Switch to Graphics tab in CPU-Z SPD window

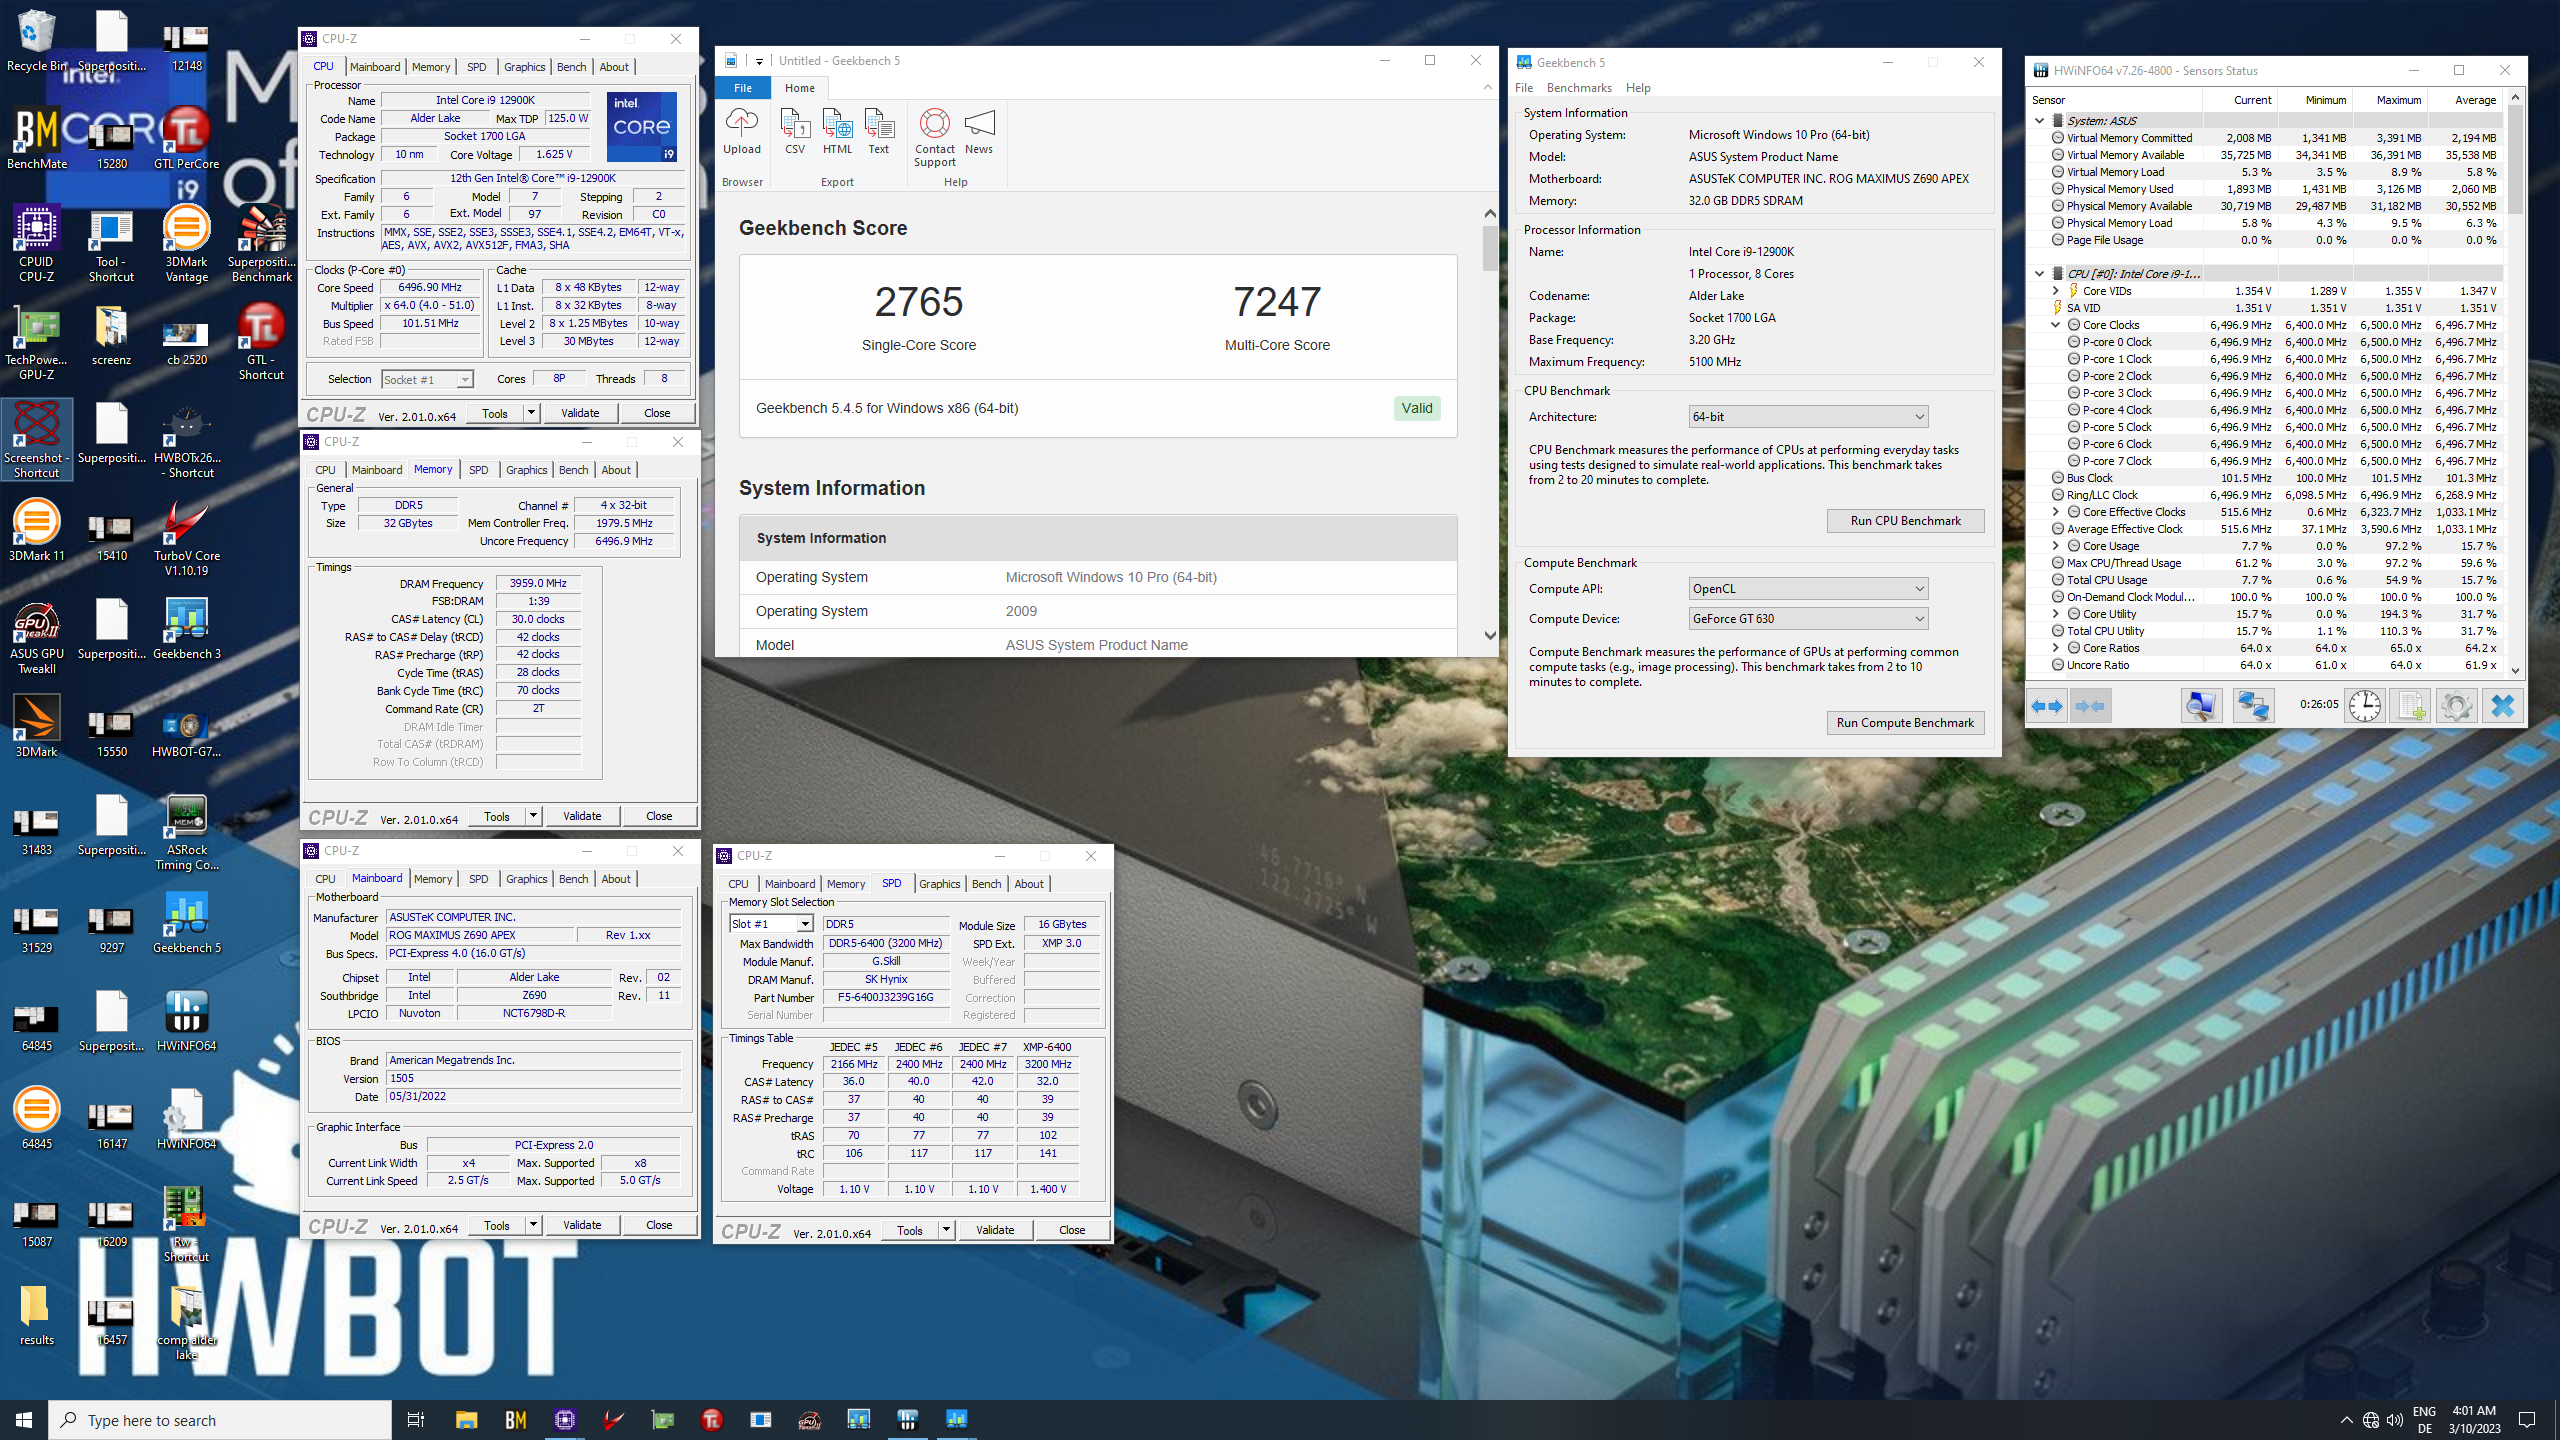(x=939, y=884)
